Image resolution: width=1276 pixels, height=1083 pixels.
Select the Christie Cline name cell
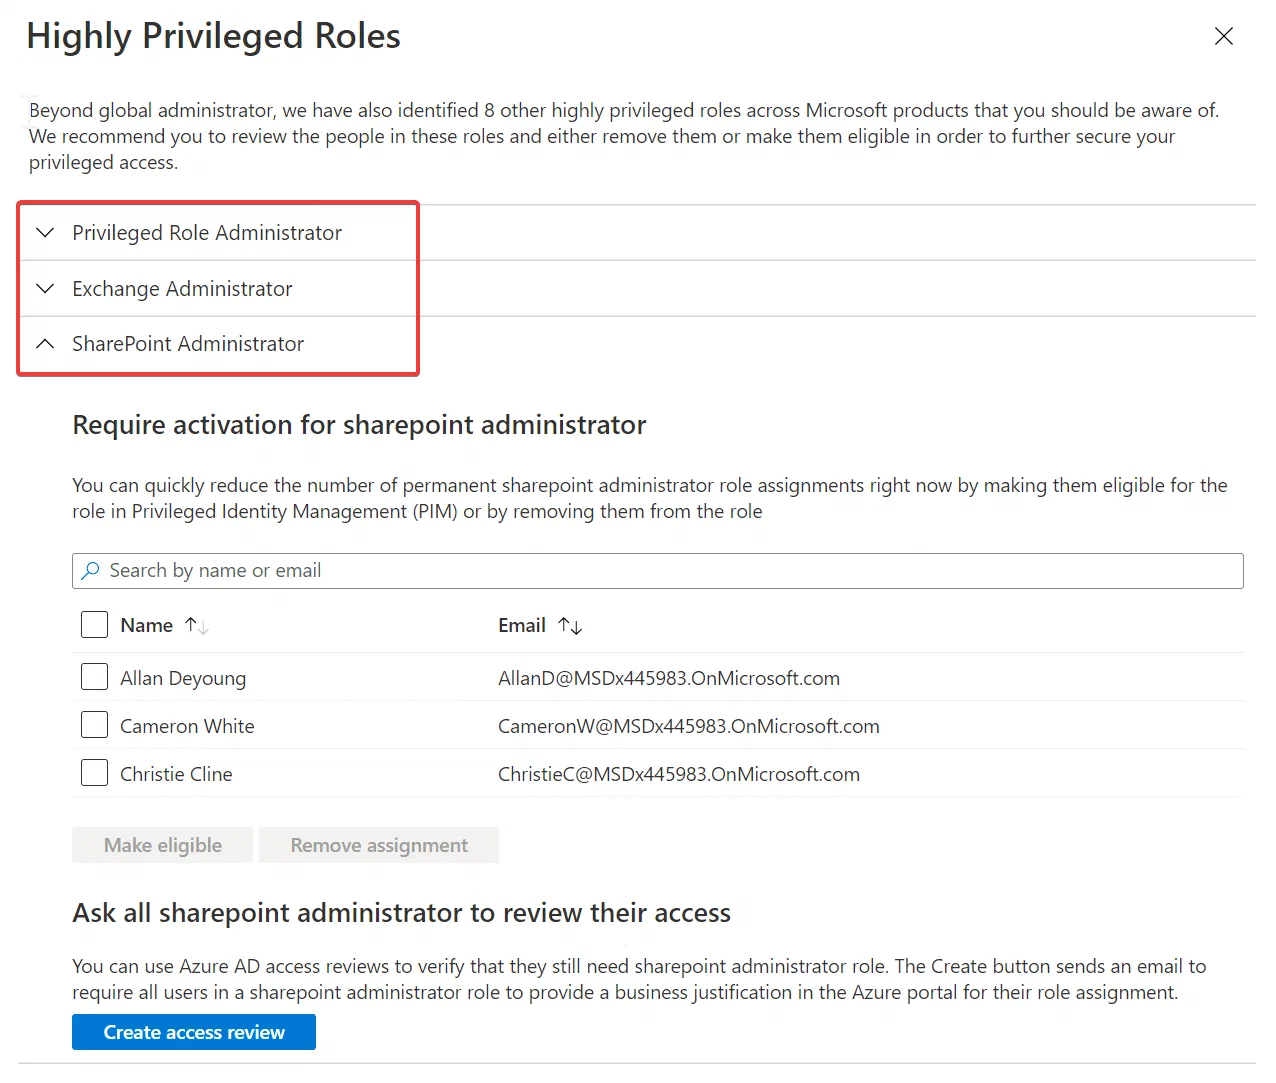[x=176, y=774]
